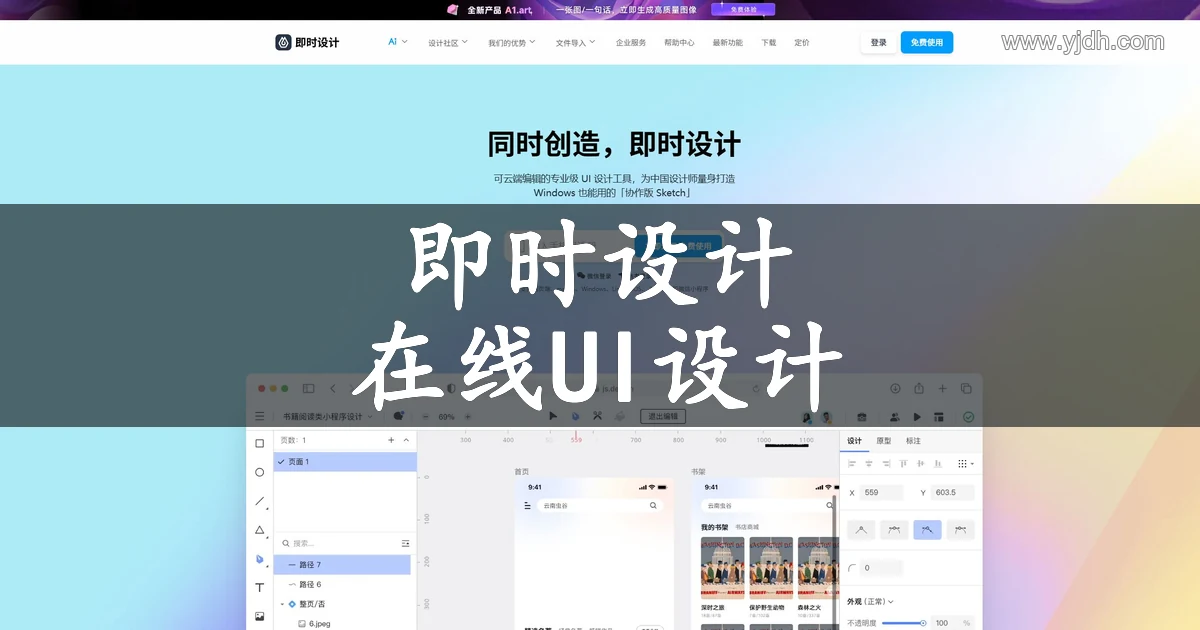
Task: Open the 最新功能 link
Action: [x=728, y=43]
